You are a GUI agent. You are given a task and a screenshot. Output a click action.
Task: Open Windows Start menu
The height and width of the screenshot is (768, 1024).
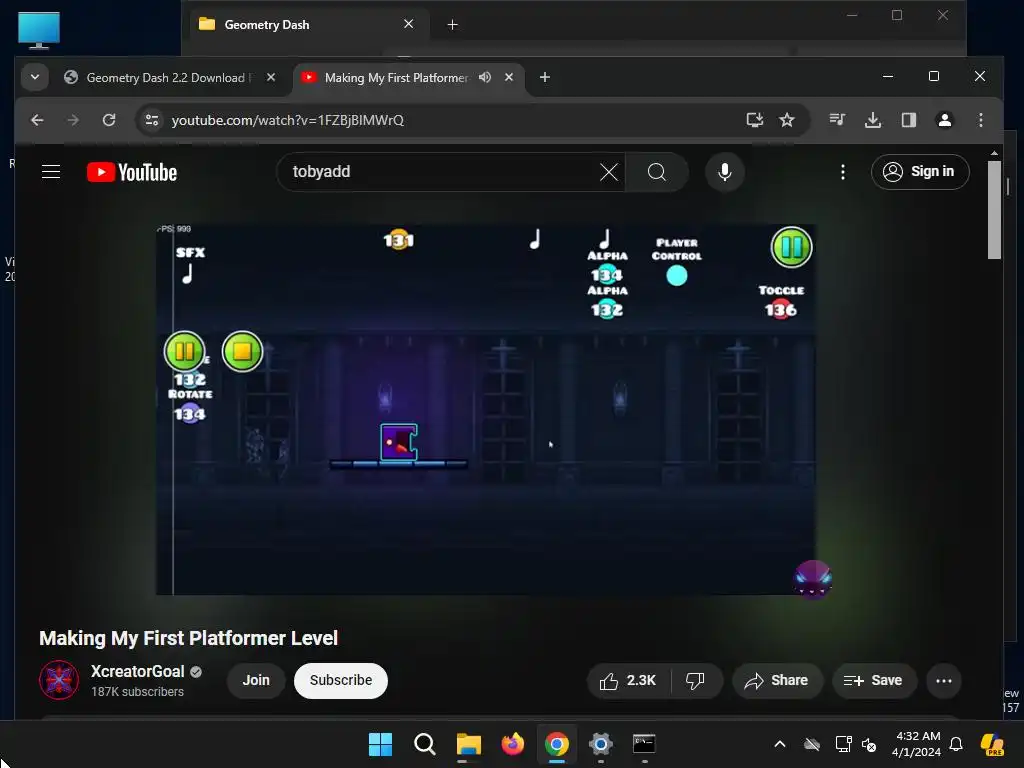[380, 744]
